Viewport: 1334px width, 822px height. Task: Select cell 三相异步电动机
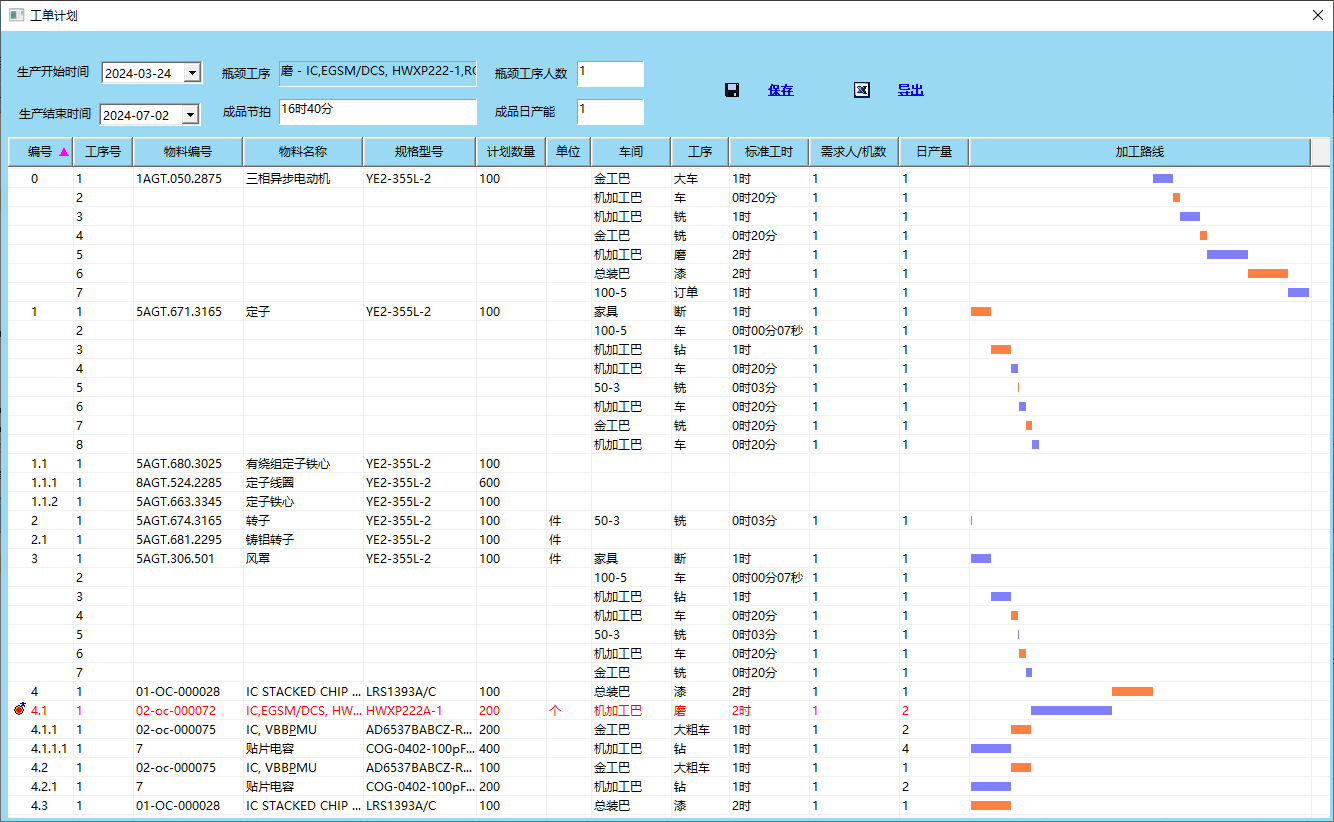coord(303,179)
